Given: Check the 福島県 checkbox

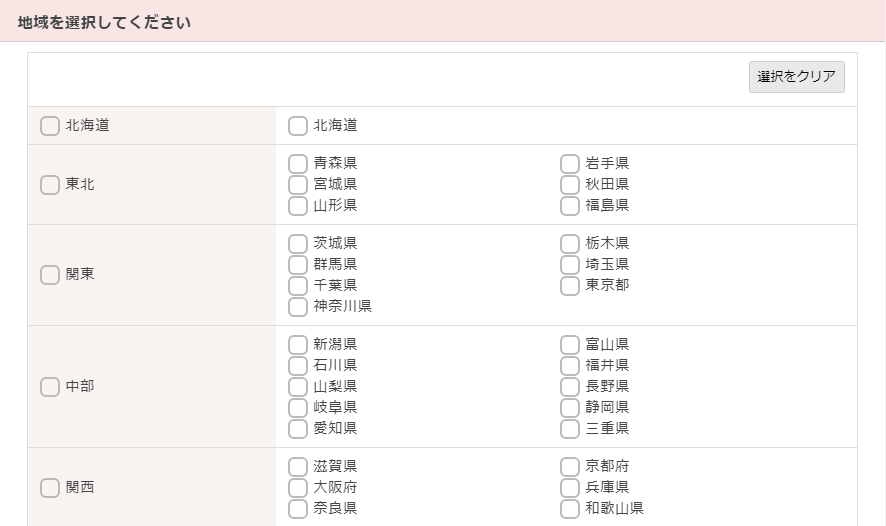Looking at the screenshot, I should (x=570, y=206).
